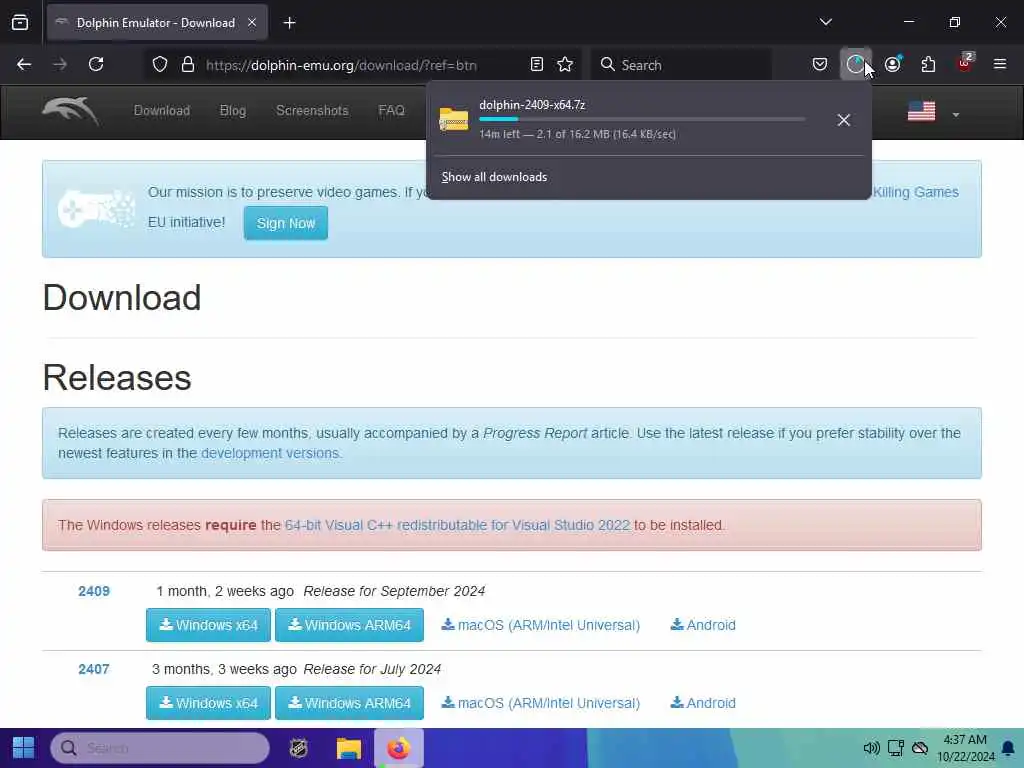Click the Firefox View icon in tab bar
The height and width of the screenshot is (768, 1024).
20,23
